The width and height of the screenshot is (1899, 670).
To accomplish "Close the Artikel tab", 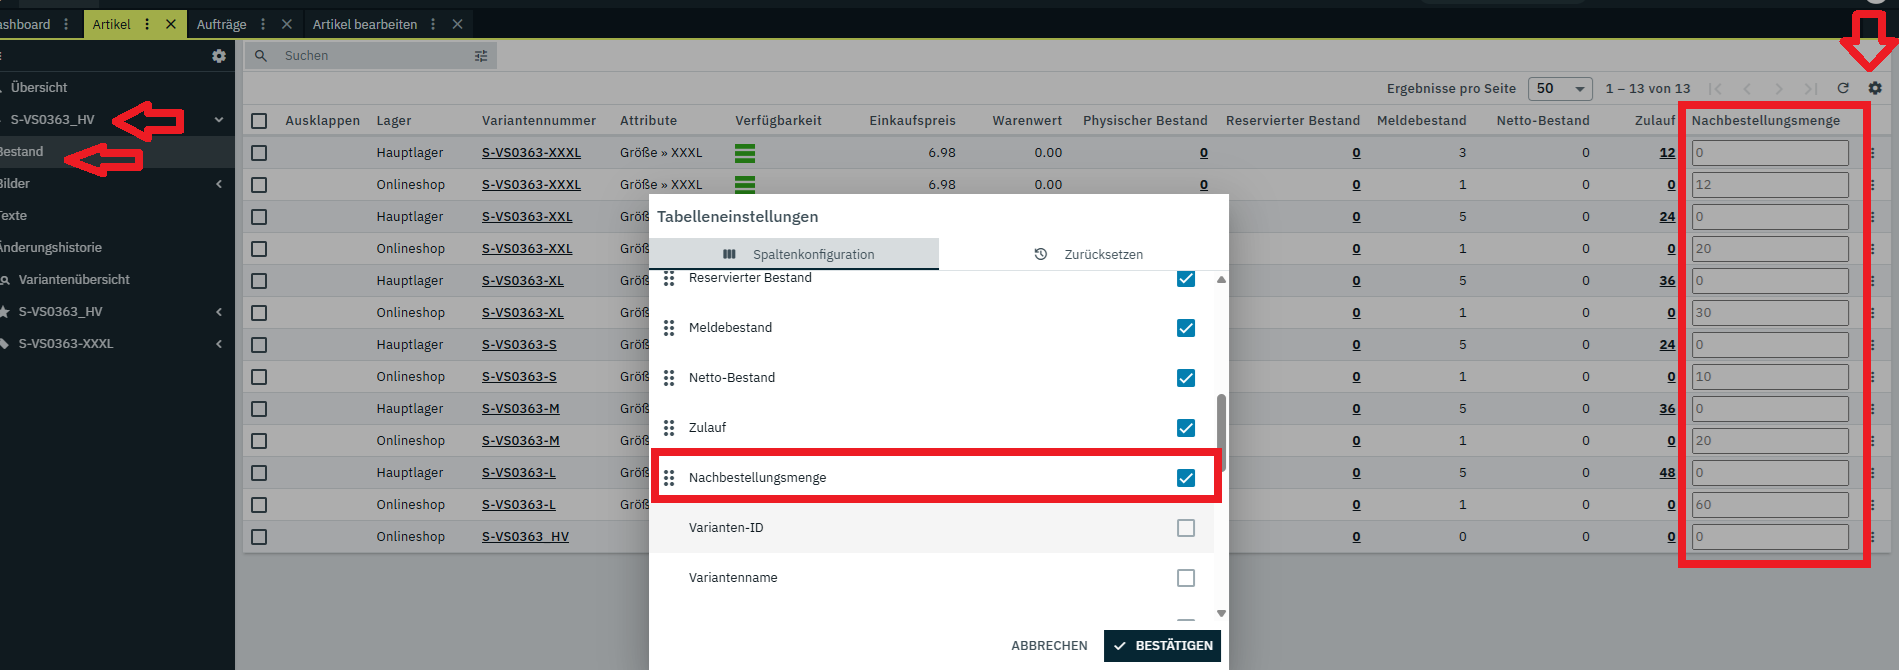I will pyautogui.click(x=171, y=24).
